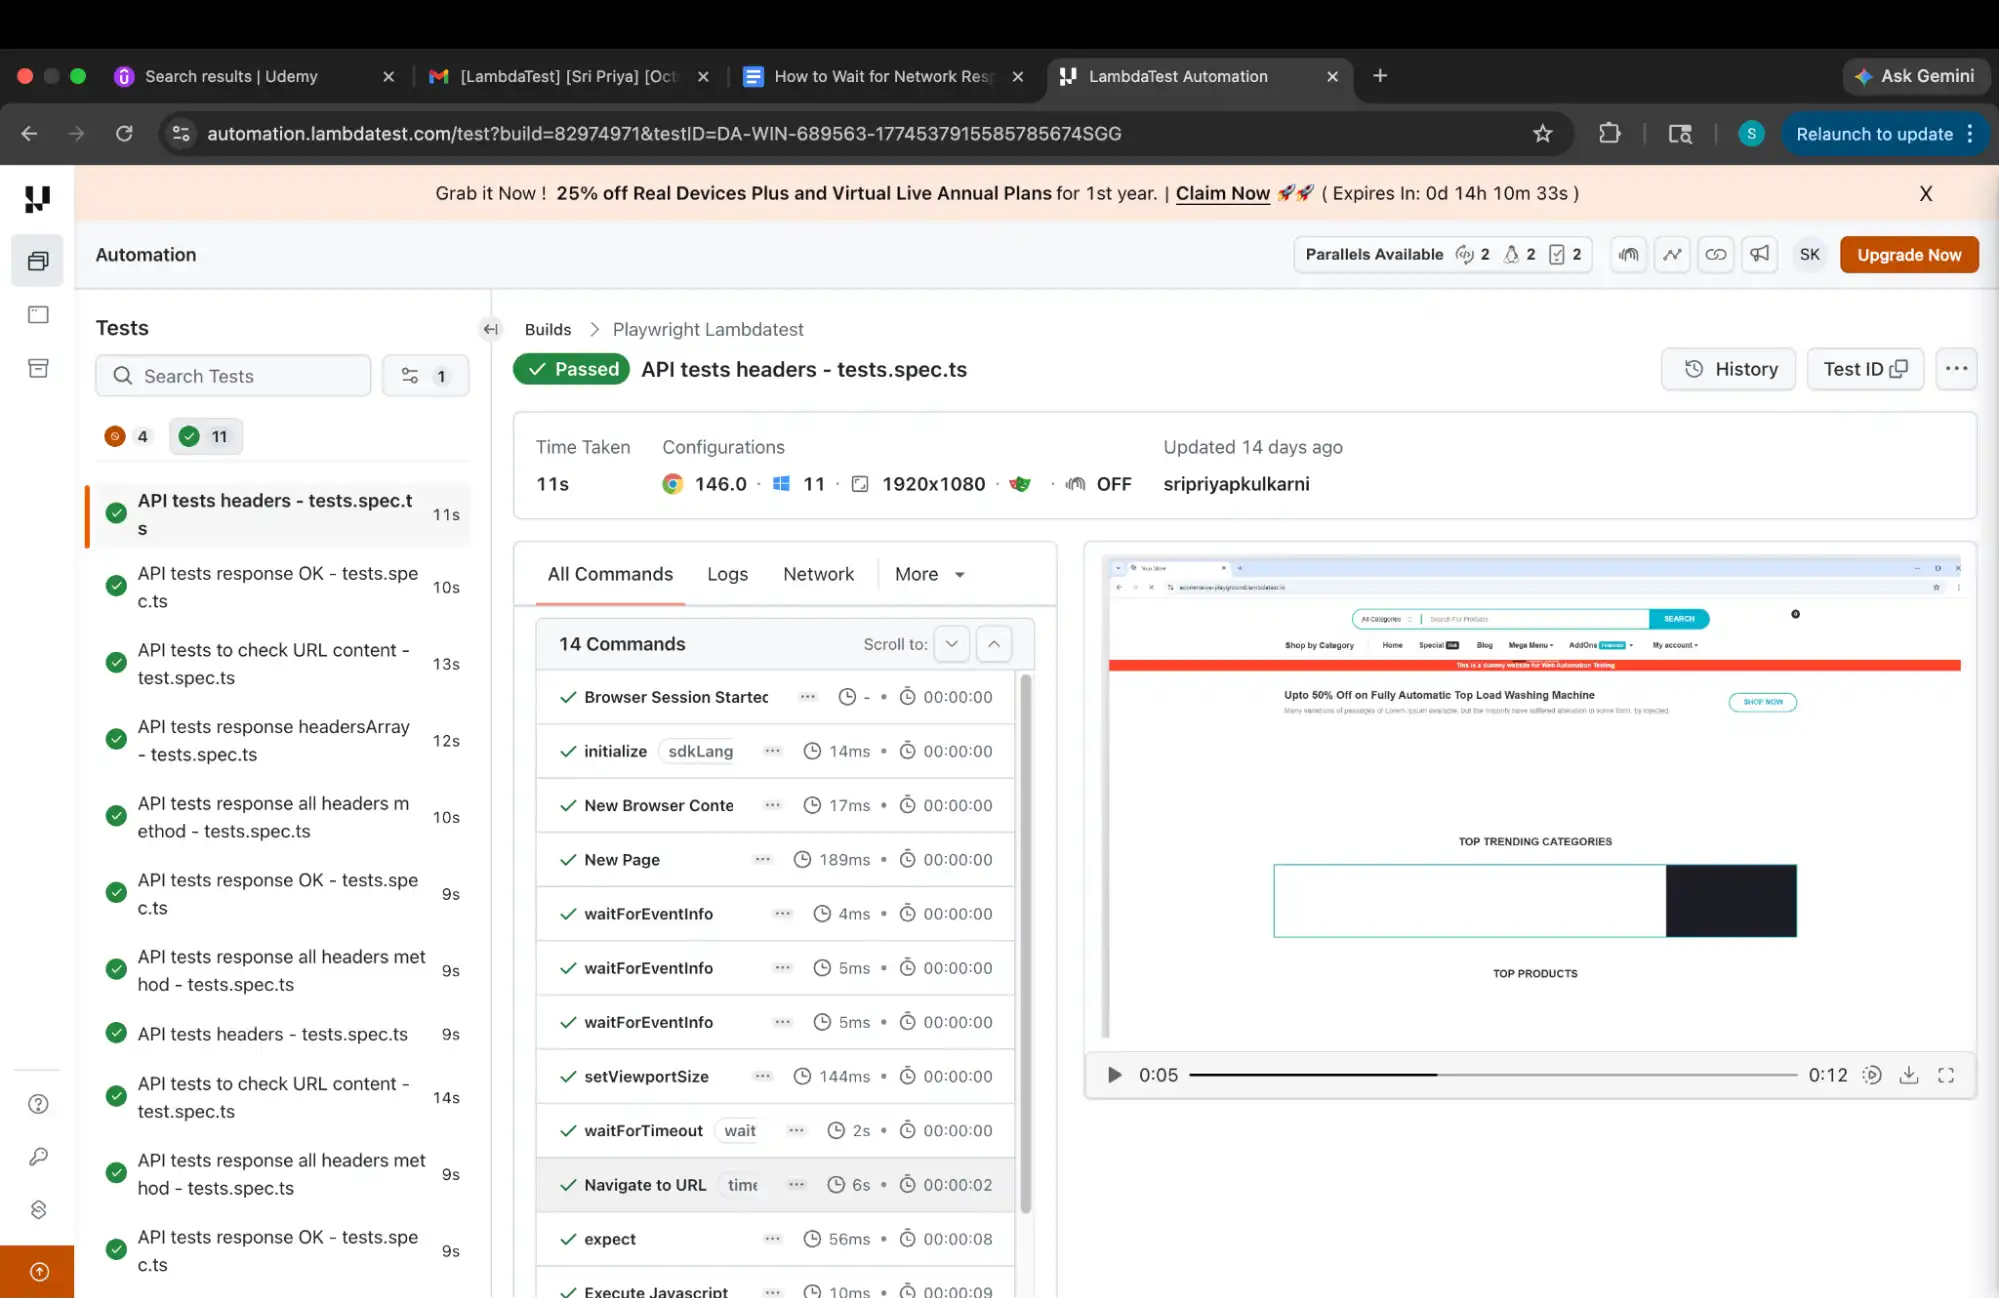The image size is (1999, 1299).
Task: Click the link chain icon in header
Action: click(1716, 255)
